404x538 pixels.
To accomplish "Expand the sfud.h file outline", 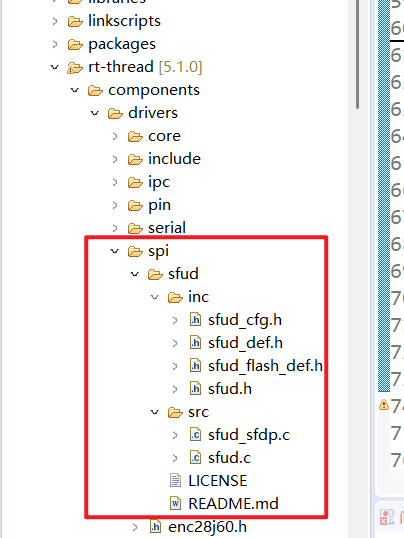I will (175, 389).
